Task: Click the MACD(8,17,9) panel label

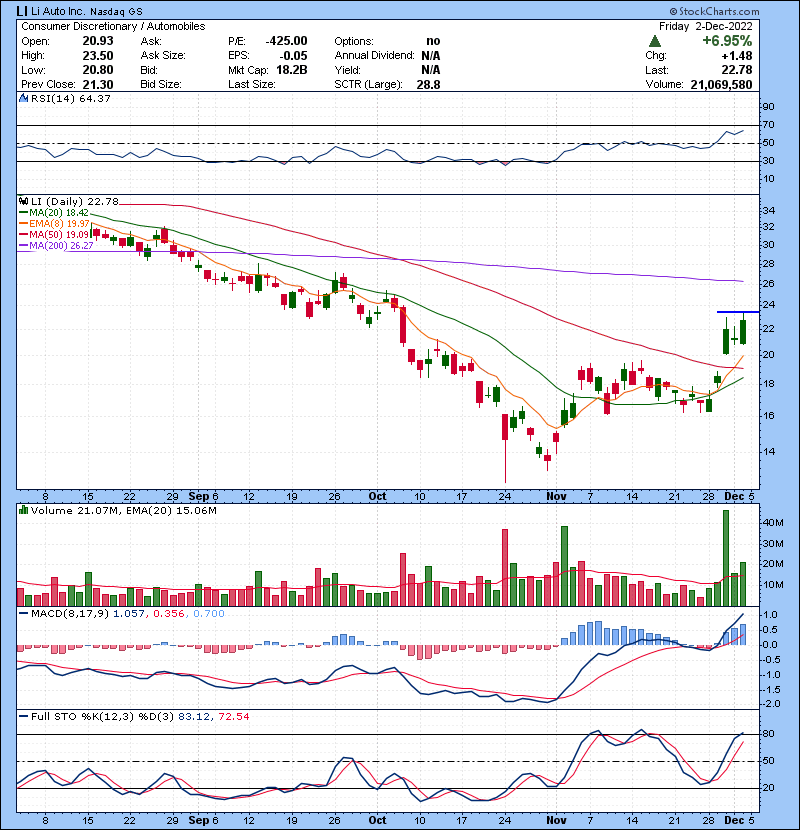Action: tap(70, 614)
